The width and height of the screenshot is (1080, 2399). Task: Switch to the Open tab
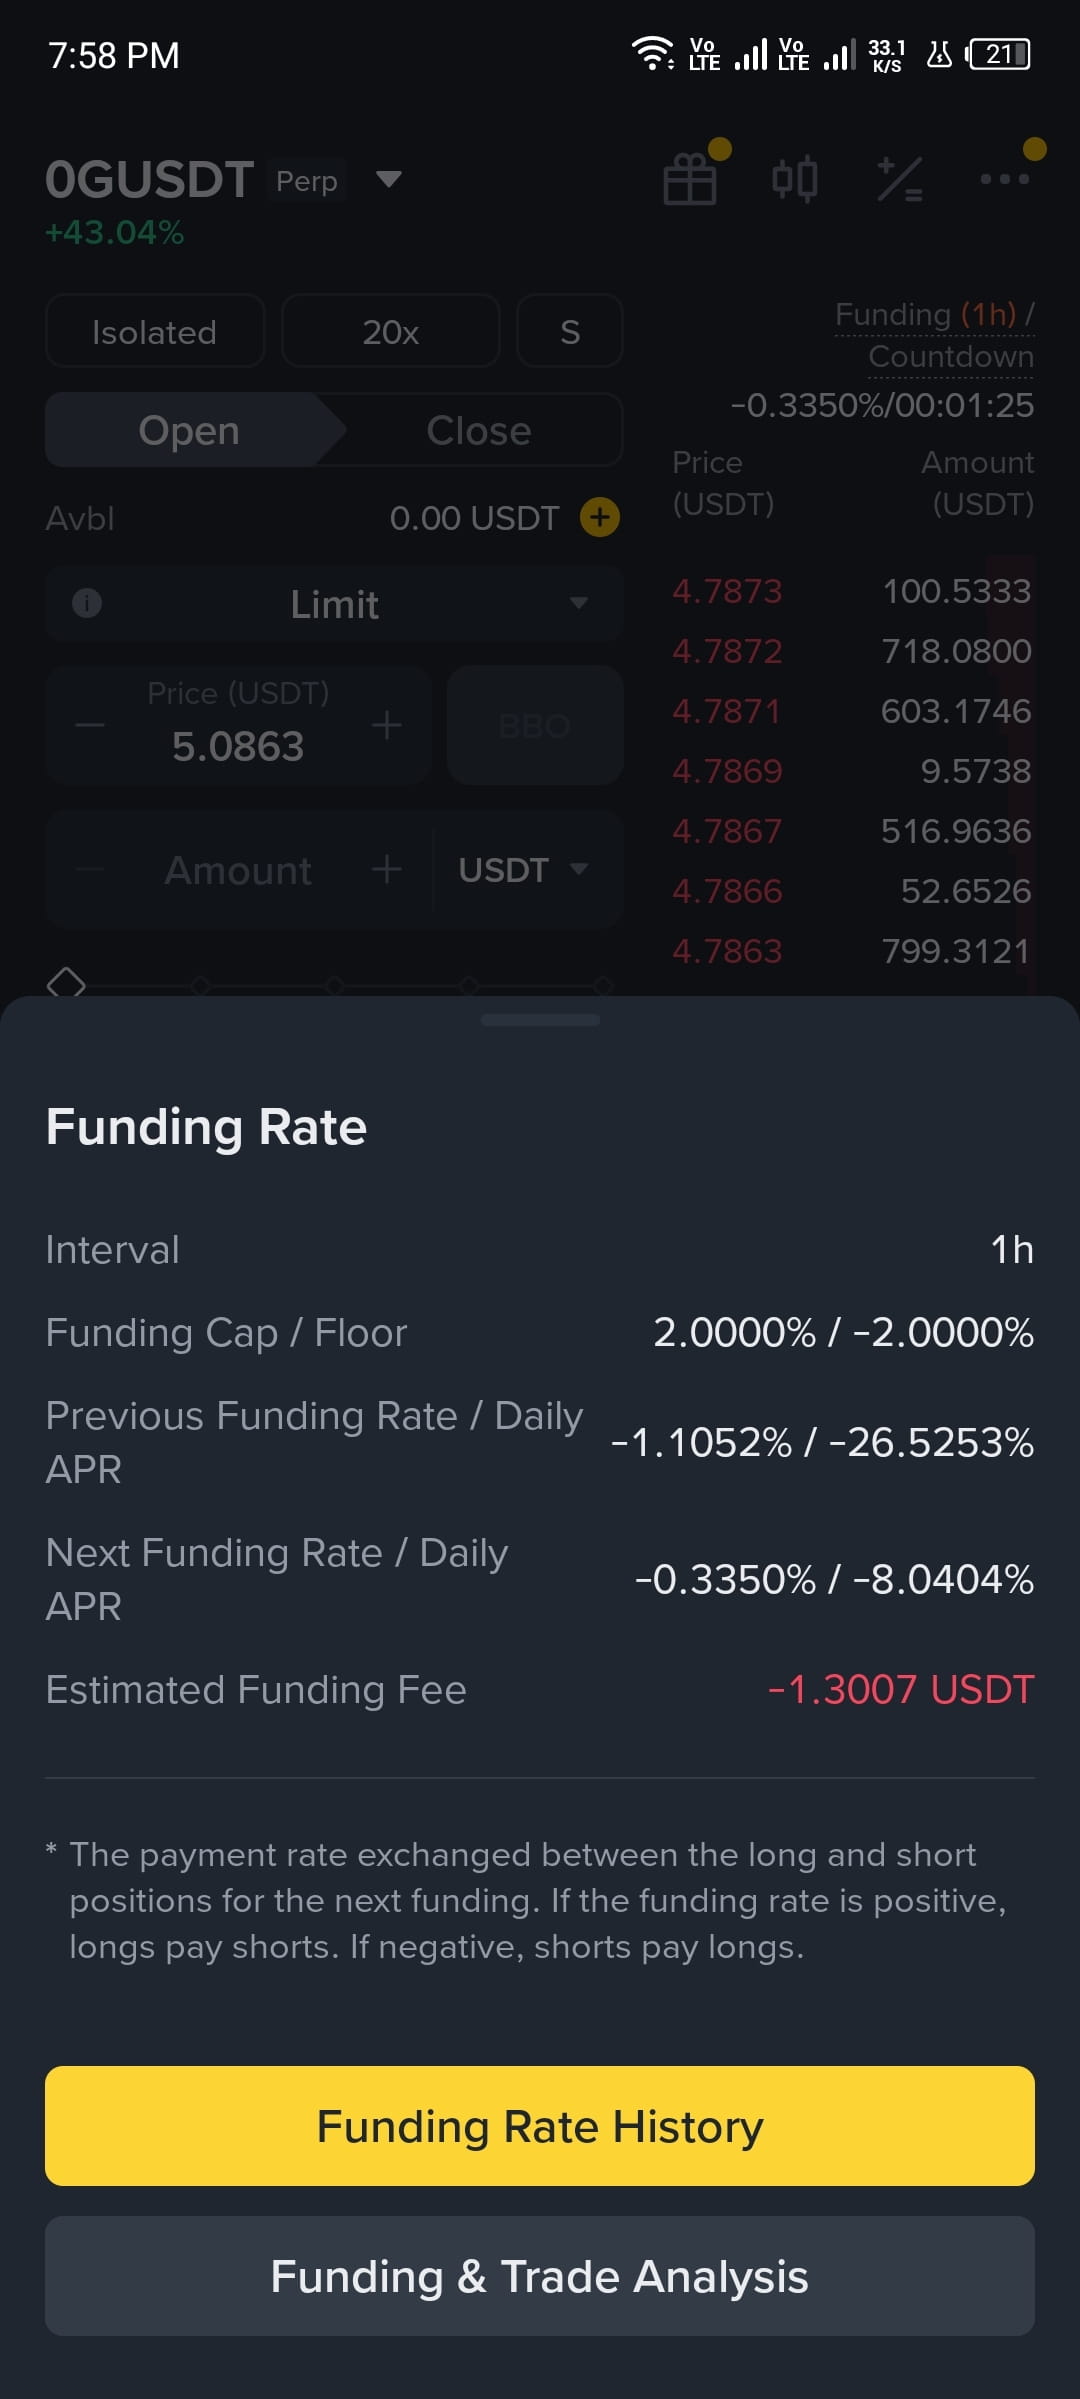click(189, 430)
